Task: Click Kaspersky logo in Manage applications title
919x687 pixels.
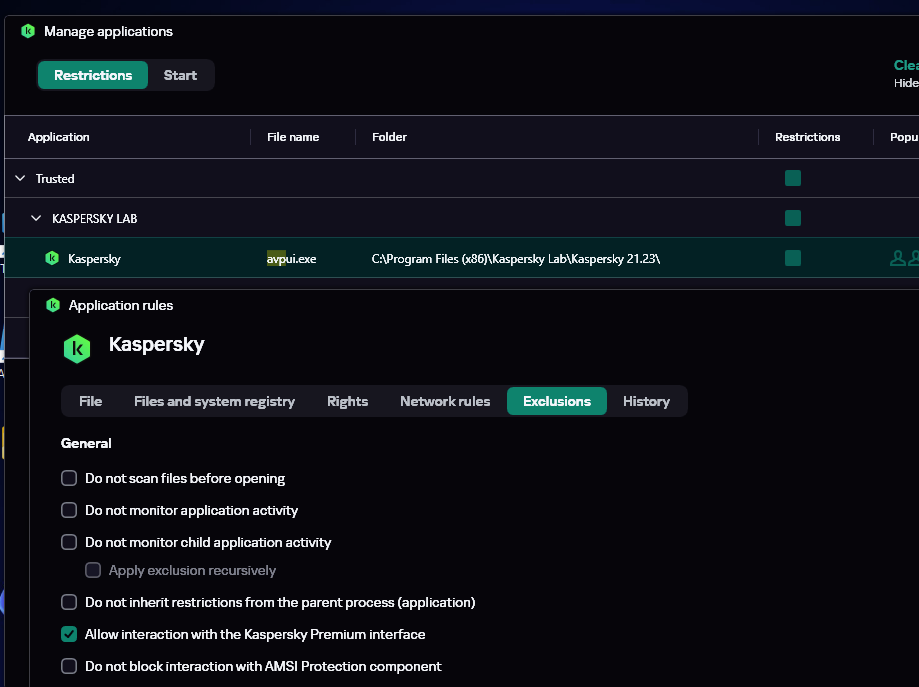Action: [28, 31]
